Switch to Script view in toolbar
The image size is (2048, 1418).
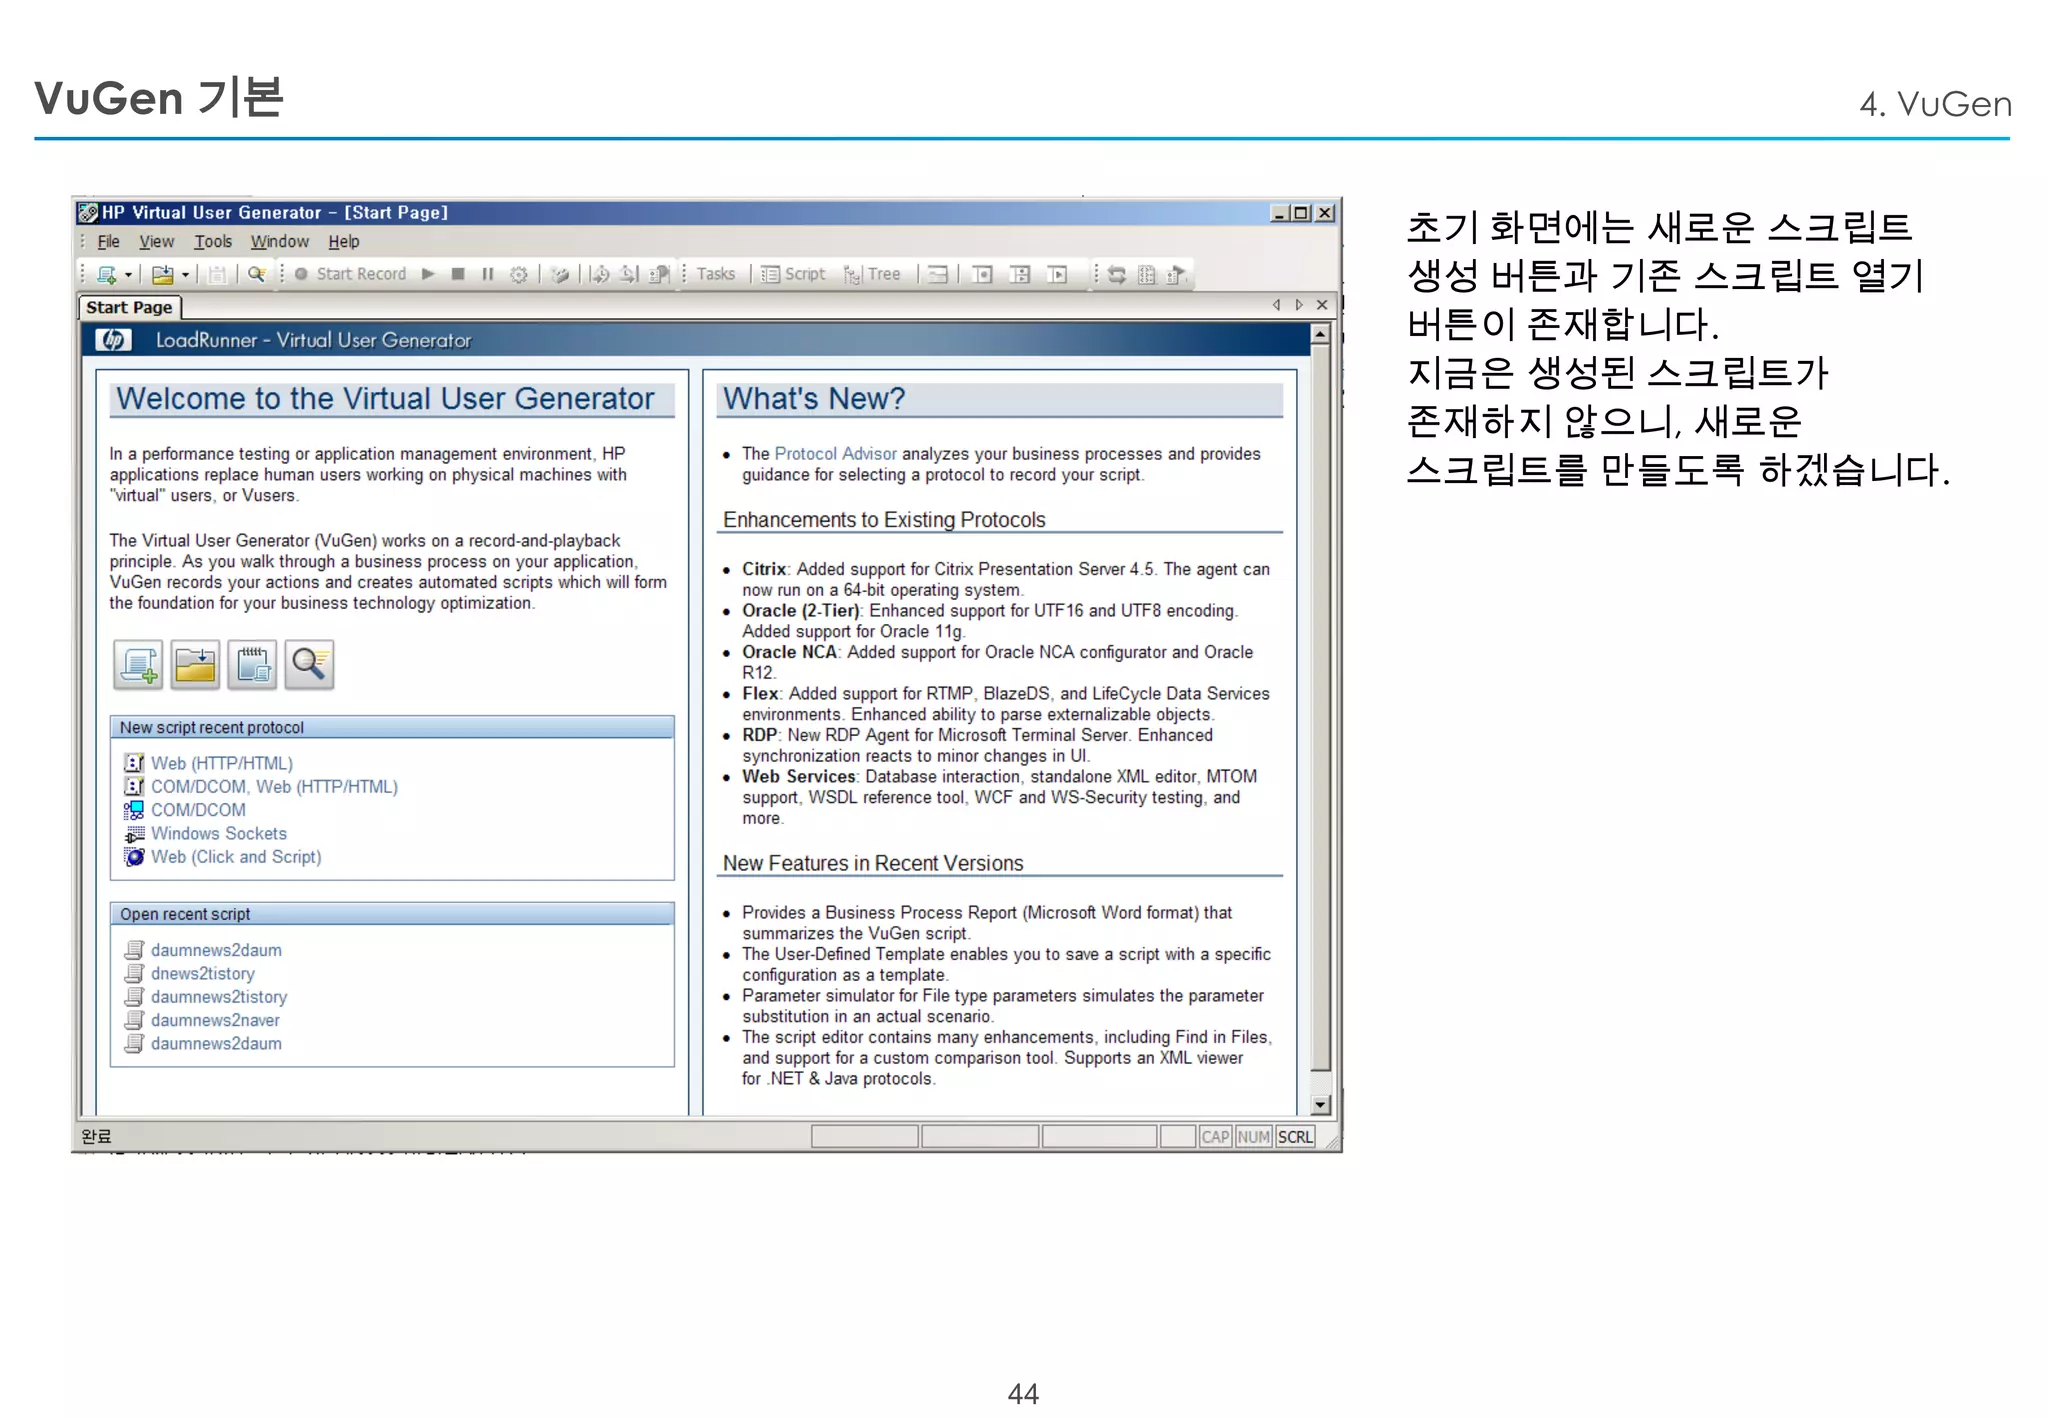point(793,274)
